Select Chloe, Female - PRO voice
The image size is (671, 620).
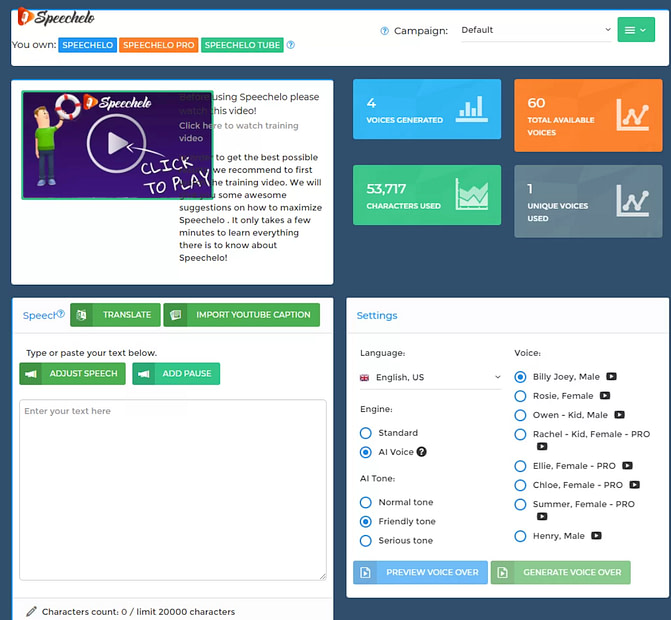coord(520,485)
